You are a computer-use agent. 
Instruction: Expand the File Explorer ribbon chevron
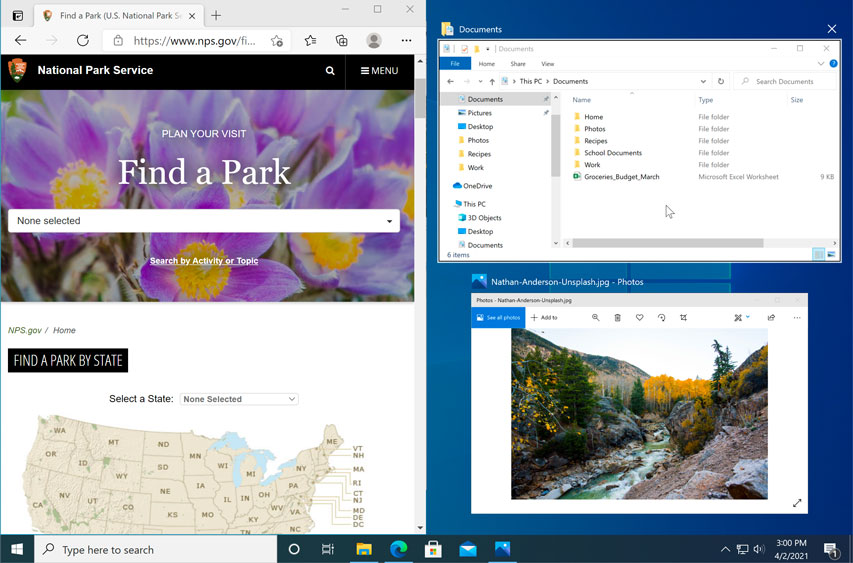tap(820, 63)
